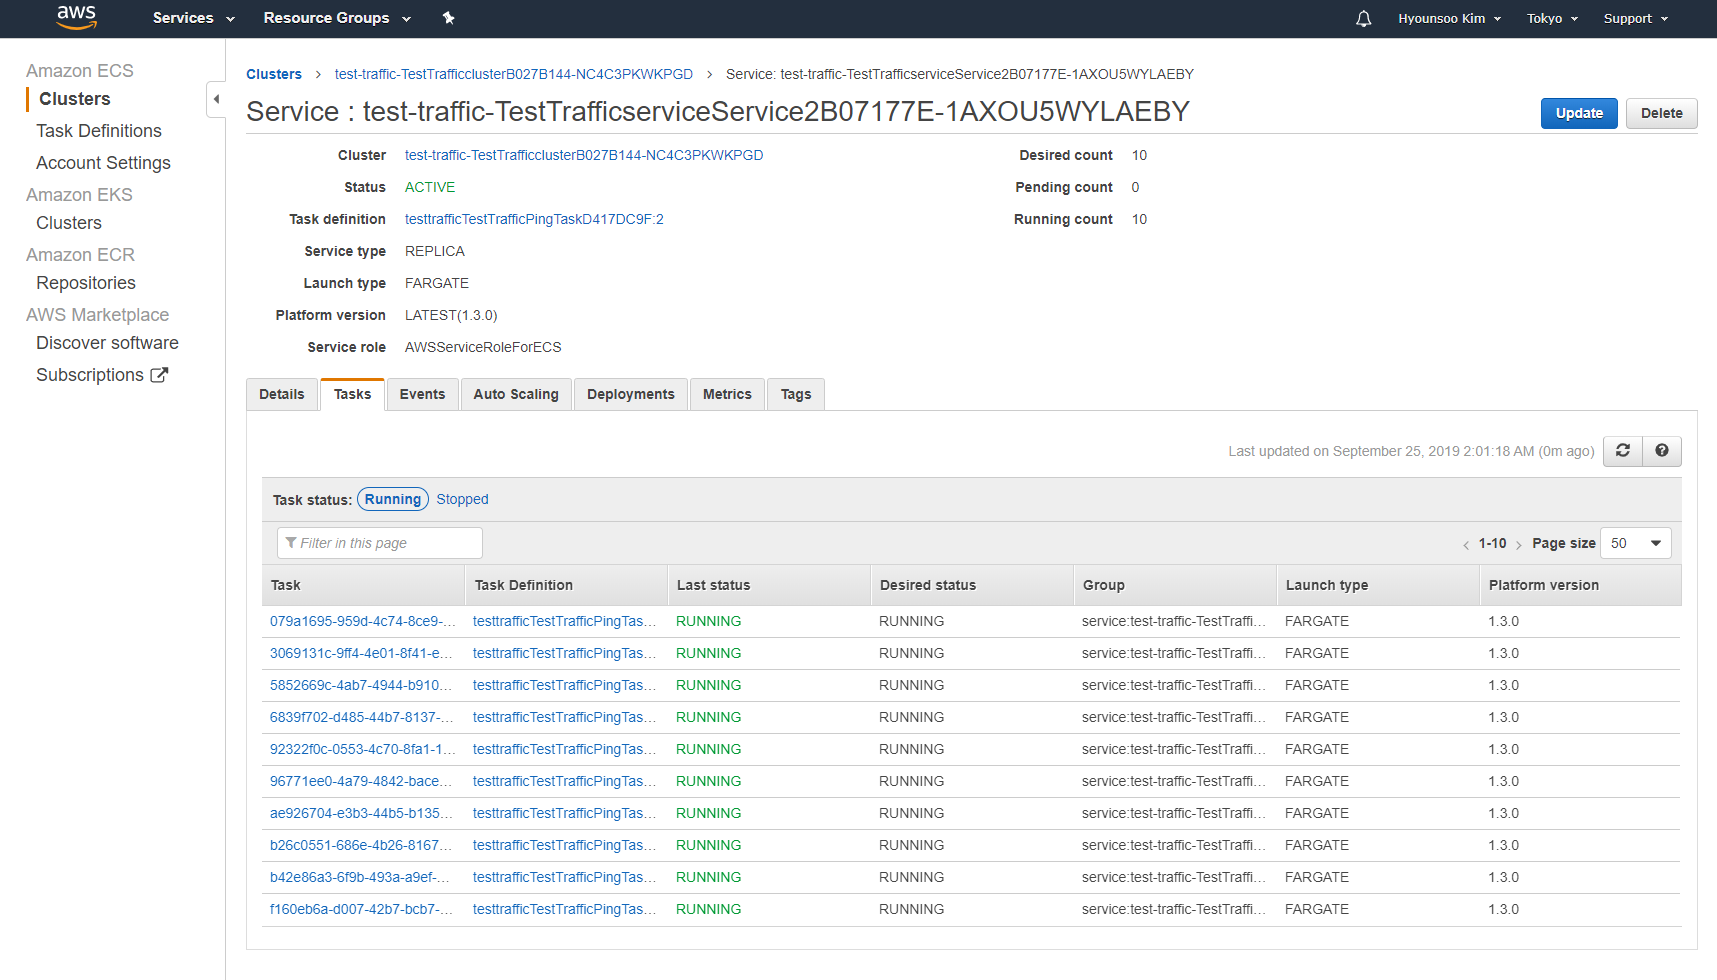
Task: Collapse the left navigation sidebar arrow
Action: [216, 99]
